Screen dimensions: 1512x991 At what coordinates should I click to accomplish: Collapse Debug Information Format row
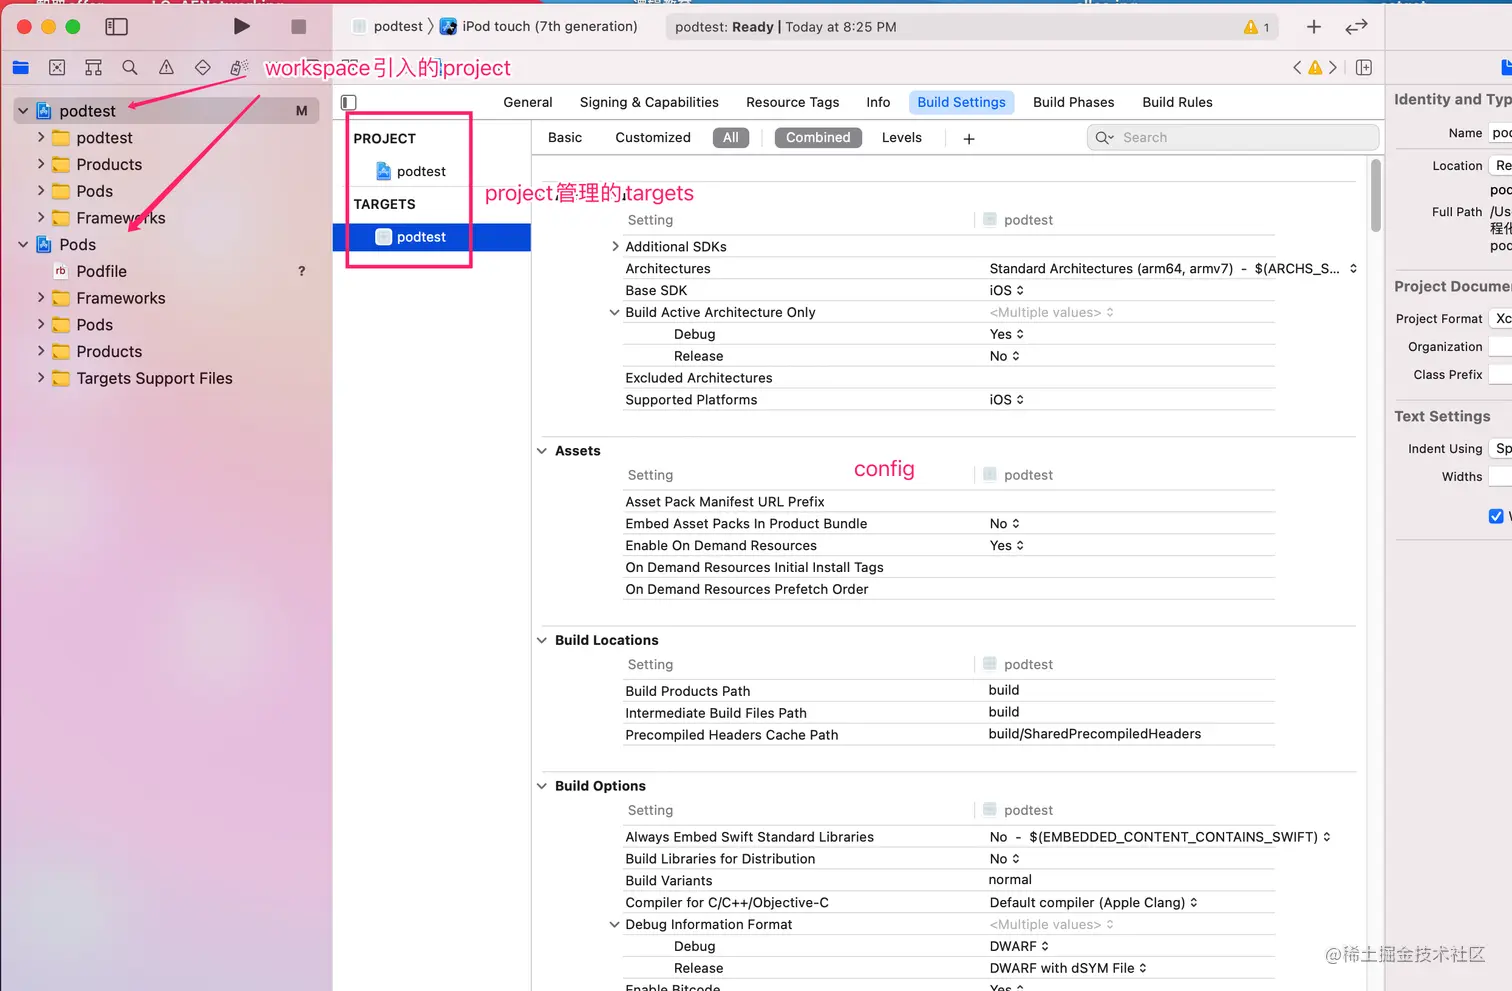click(615, 924)
